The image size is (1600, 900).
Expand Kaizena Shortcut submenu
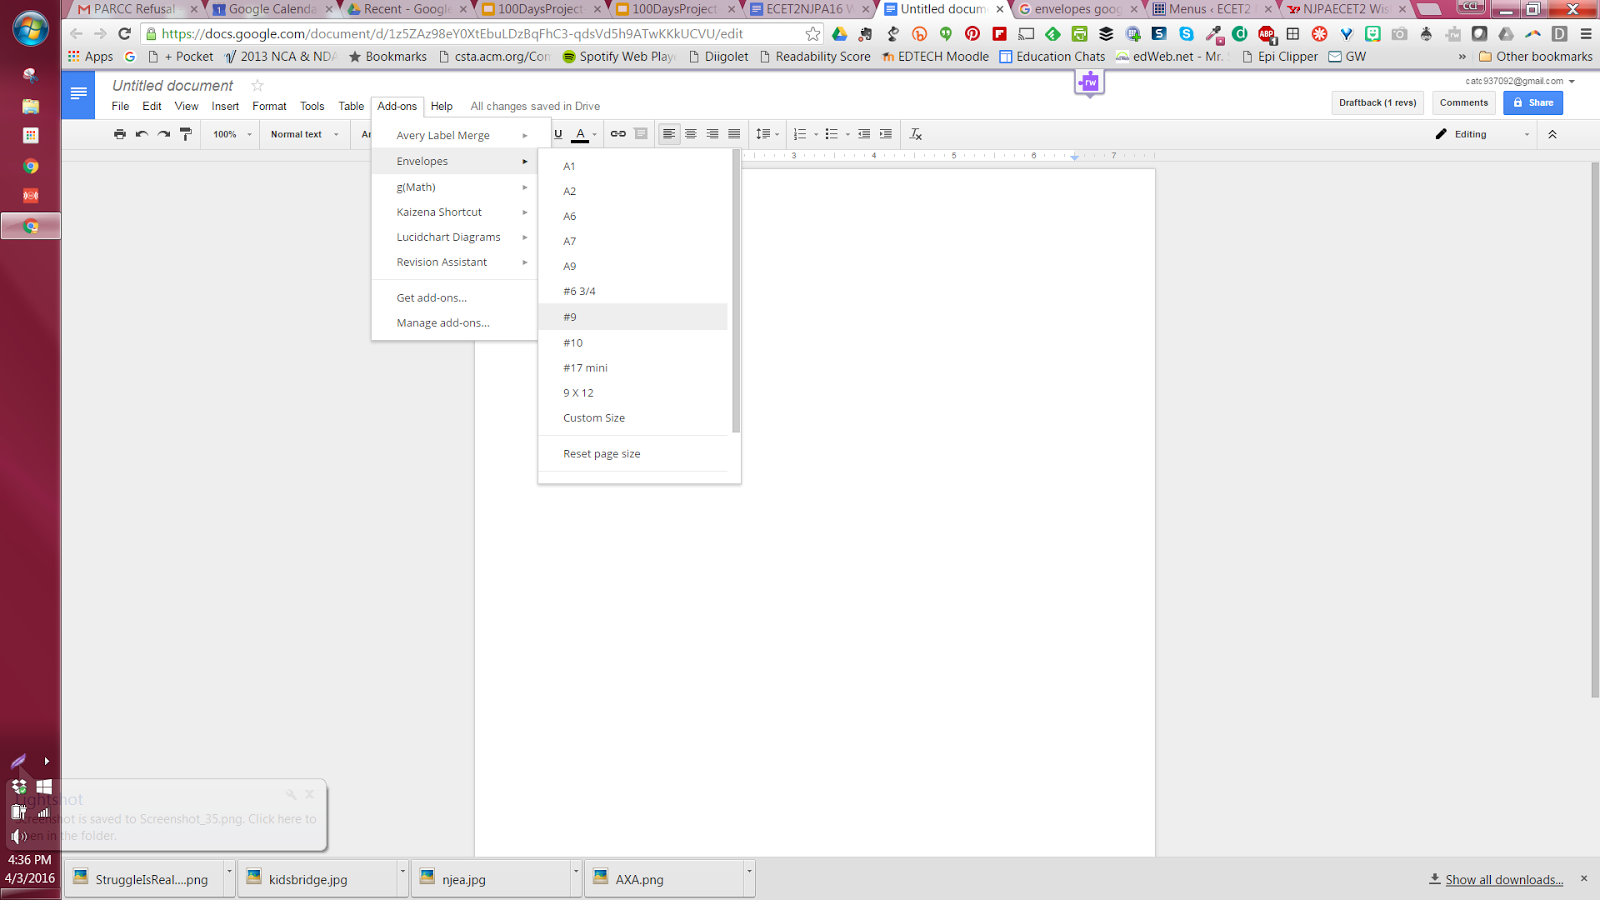[455, 212]
